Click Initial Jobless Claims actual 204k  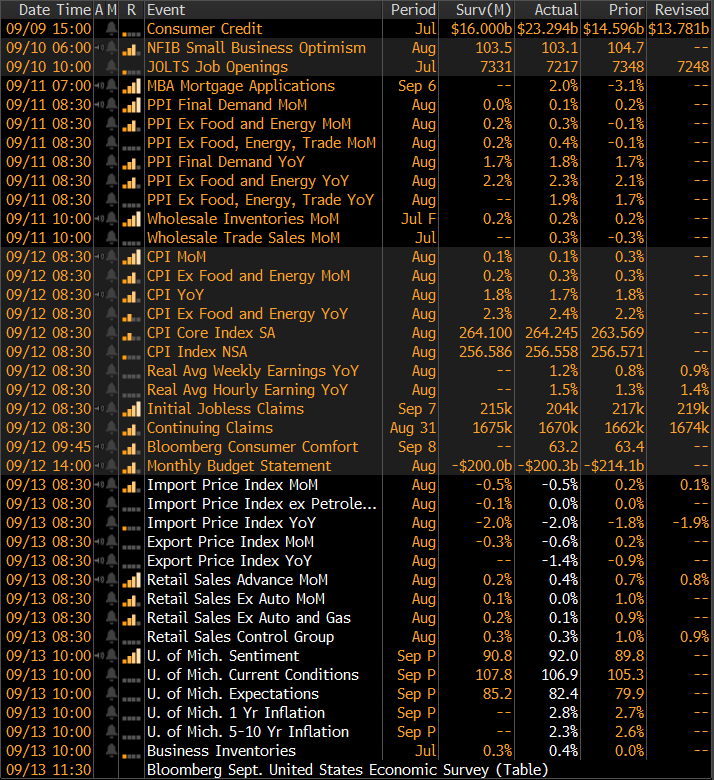click(x=562, y=409)
